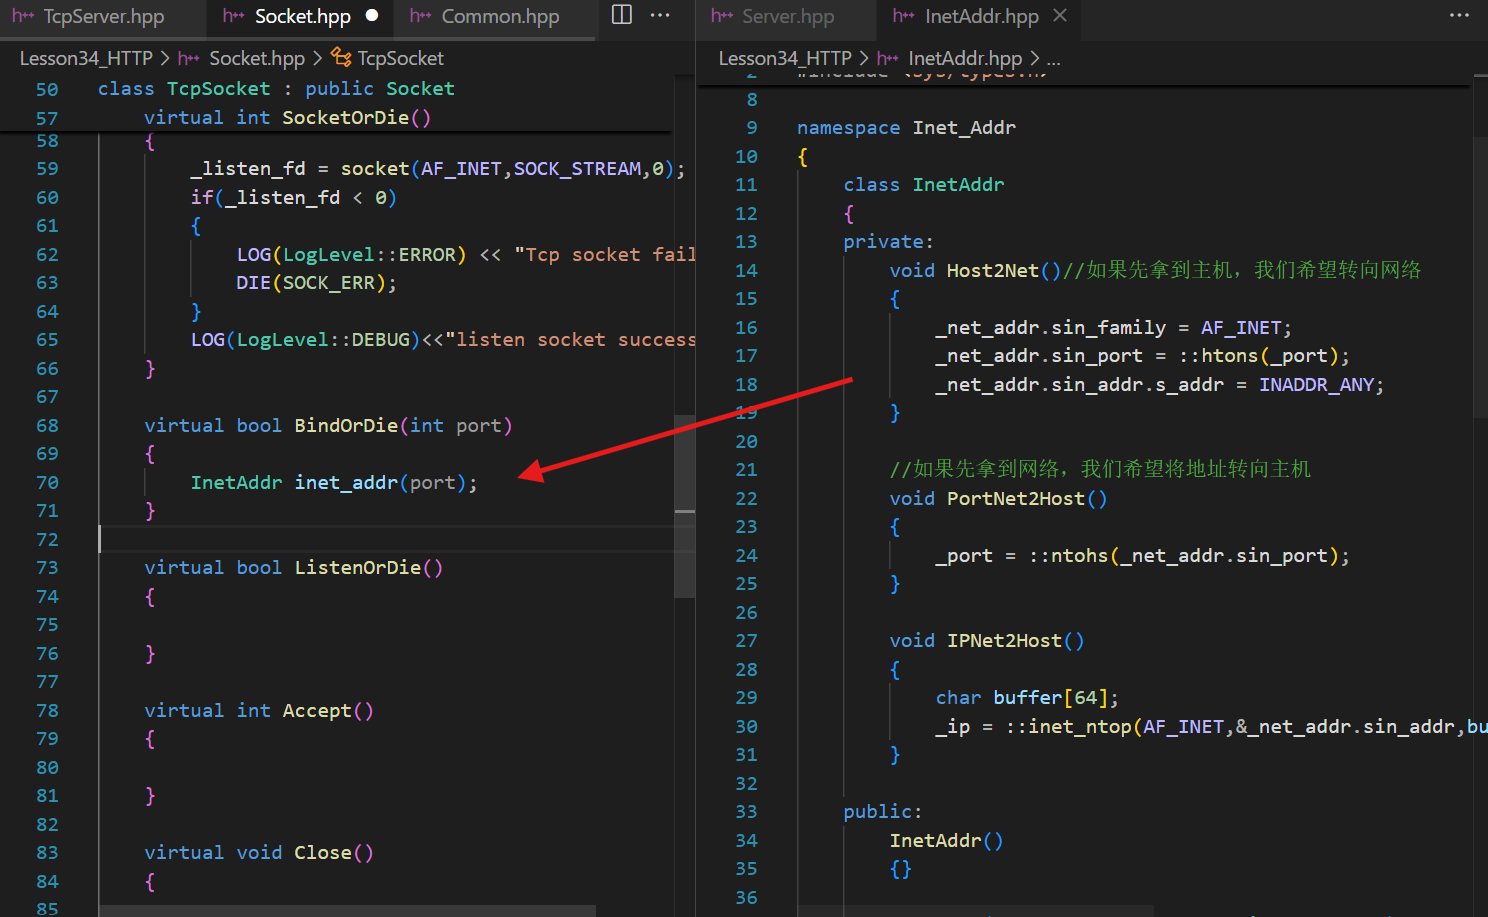Split the left editor group

coord(622,15)
